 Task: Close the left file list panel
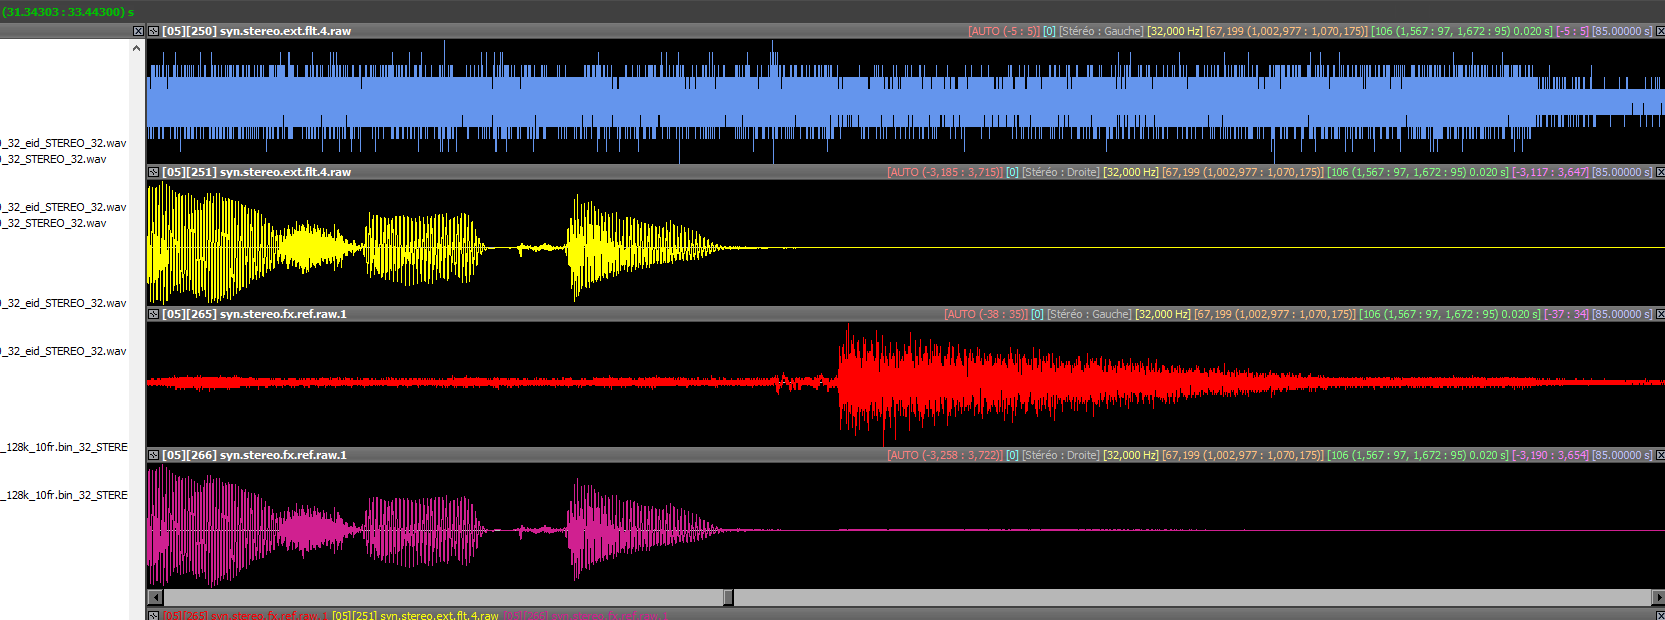click(138, 31)
